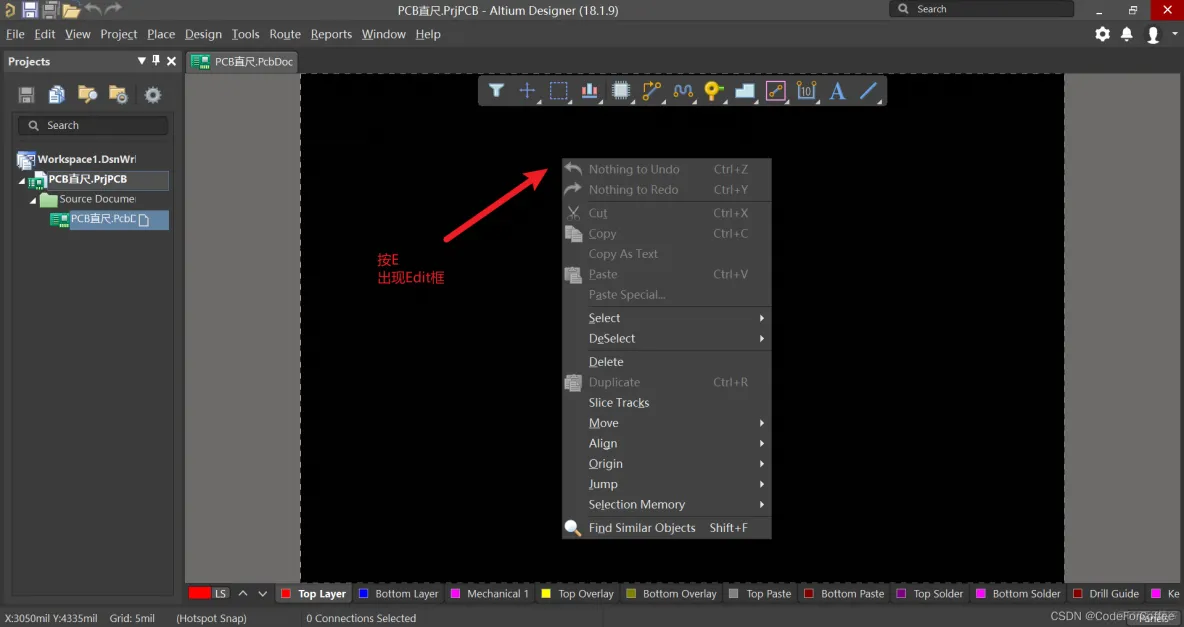Click the highlighted place track icon
The height and width of the screenshot is (627, 1184).
pos(775,91)
